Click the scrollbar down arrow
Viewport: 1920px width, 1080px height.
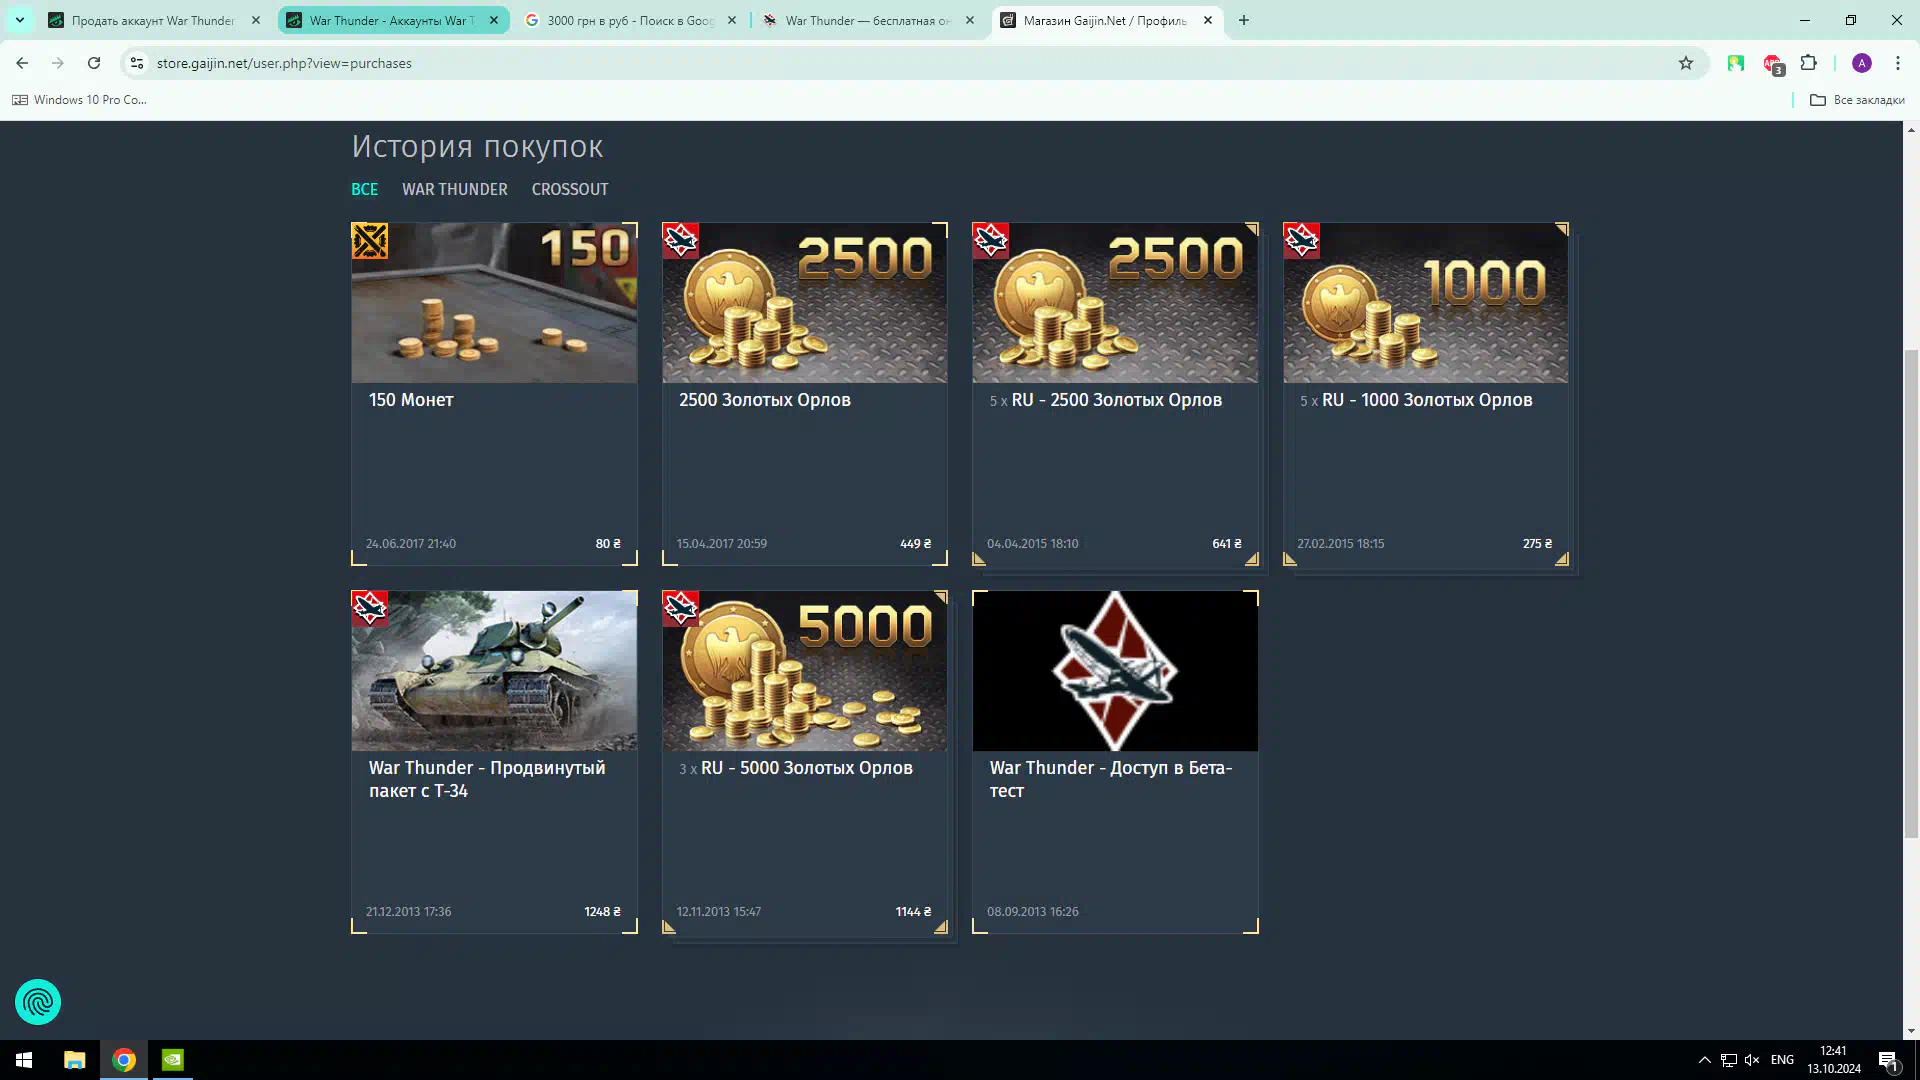(x=1911, y=1031)
